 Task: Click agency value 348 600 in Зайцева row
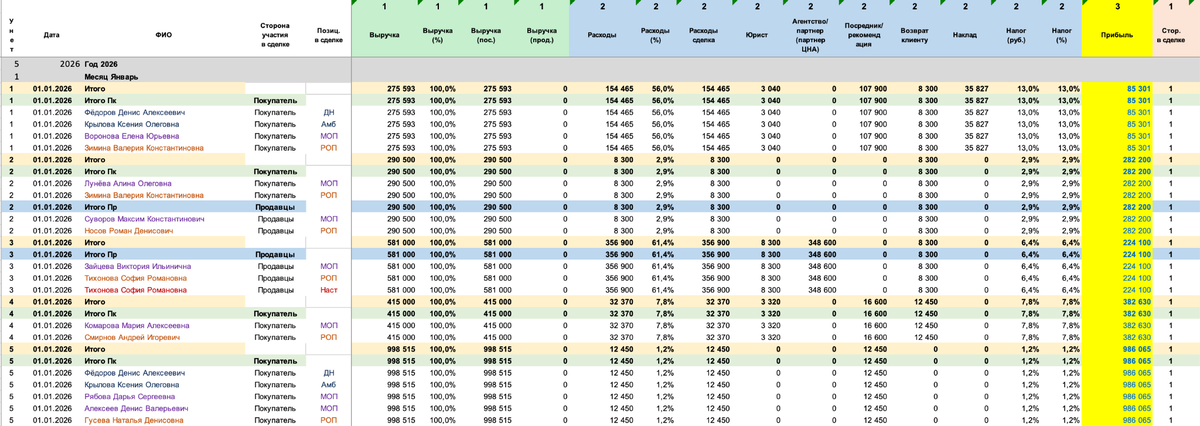click(x=821, y=266)
